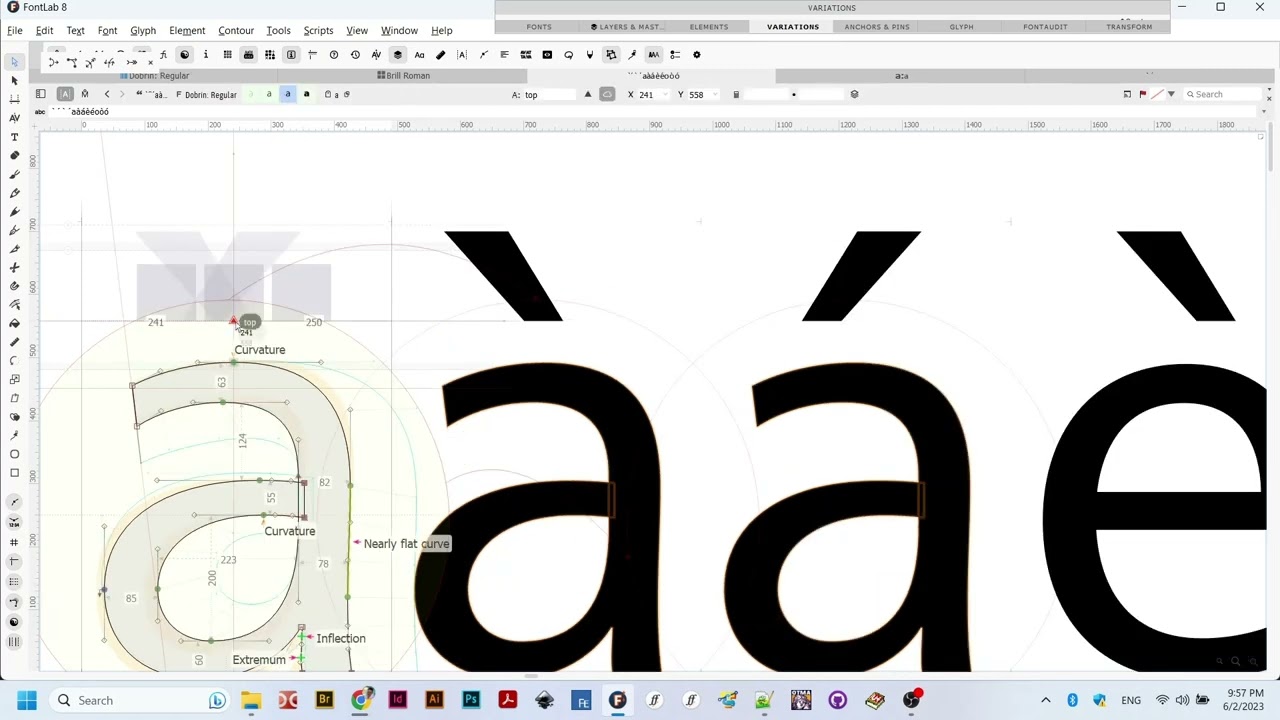Expand the flag color dropdown arrow
Screen dimensions: 1280x720
coord(1171,95)
